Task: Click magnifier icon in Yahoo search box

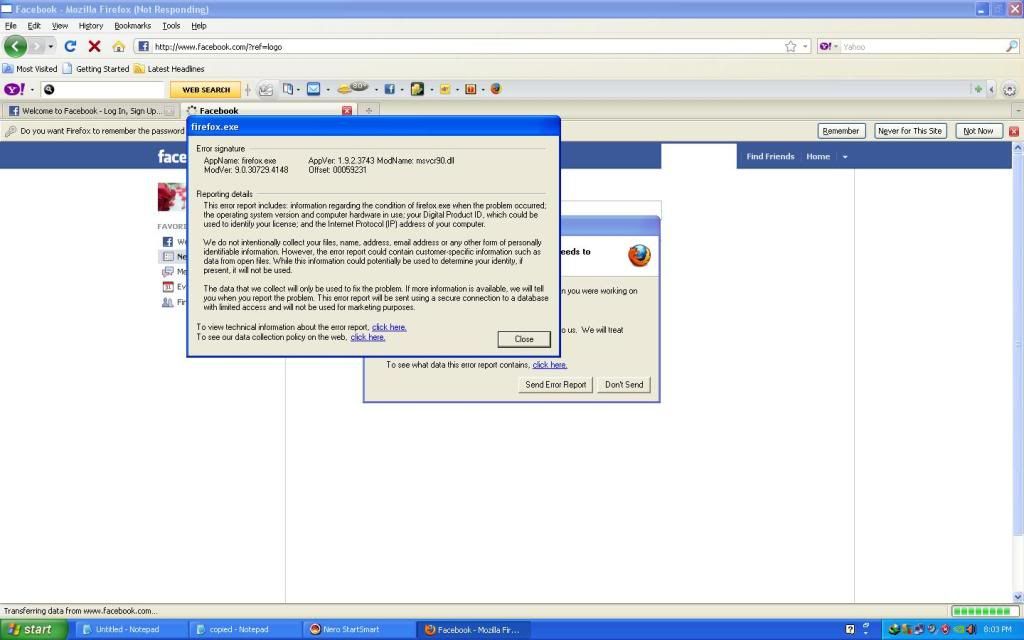Action: pyautogui.click(x=49, y=89)
